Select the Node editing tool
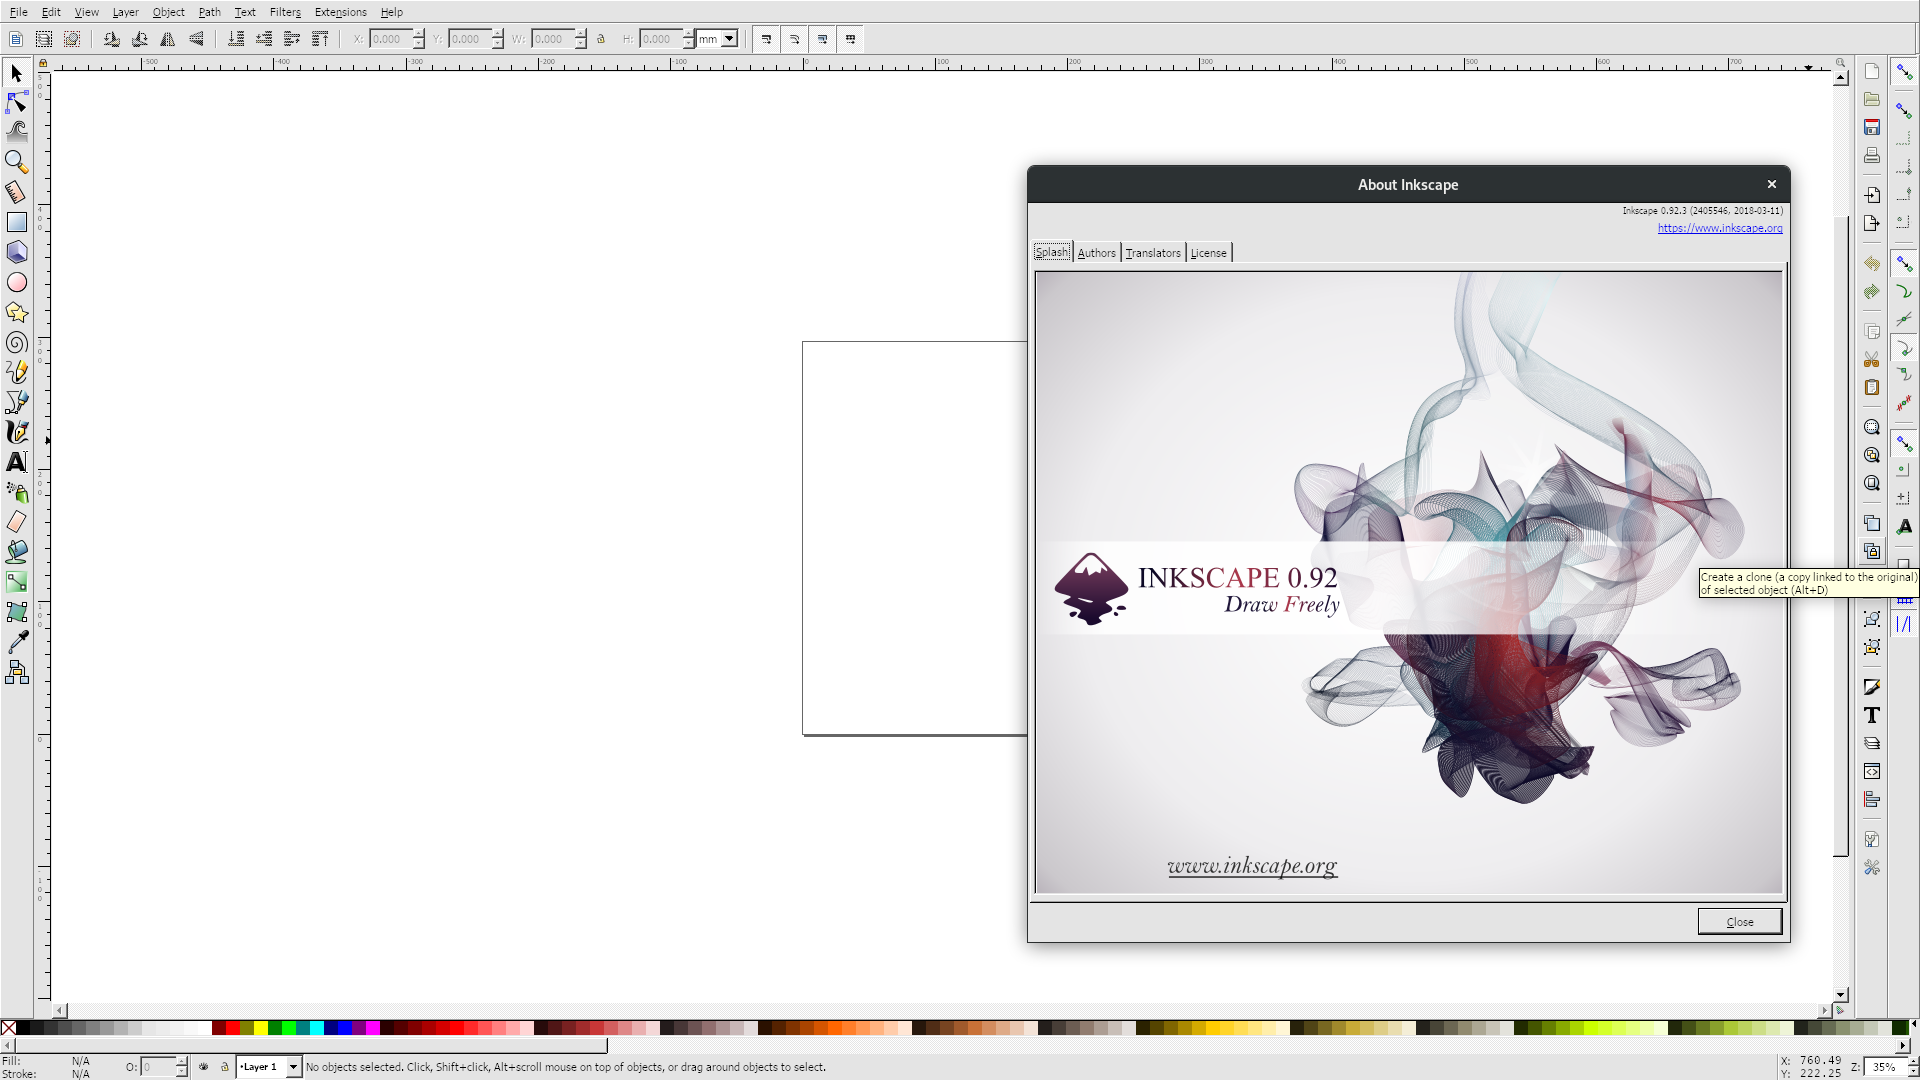The image size is (1920, 1080). (16, 103)
